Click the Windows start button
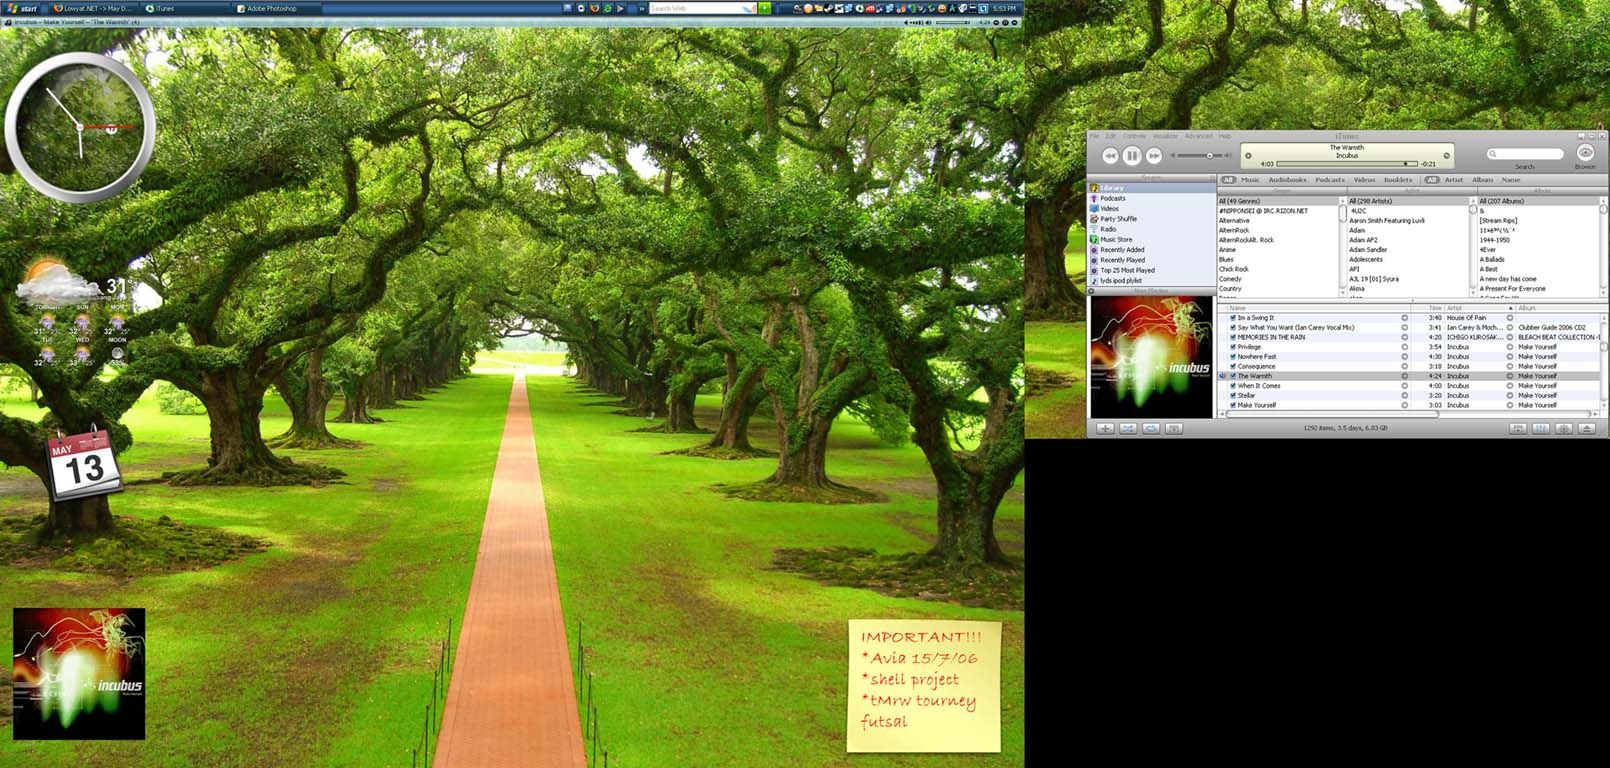The image size is (1610, 768). click(22, 8)
